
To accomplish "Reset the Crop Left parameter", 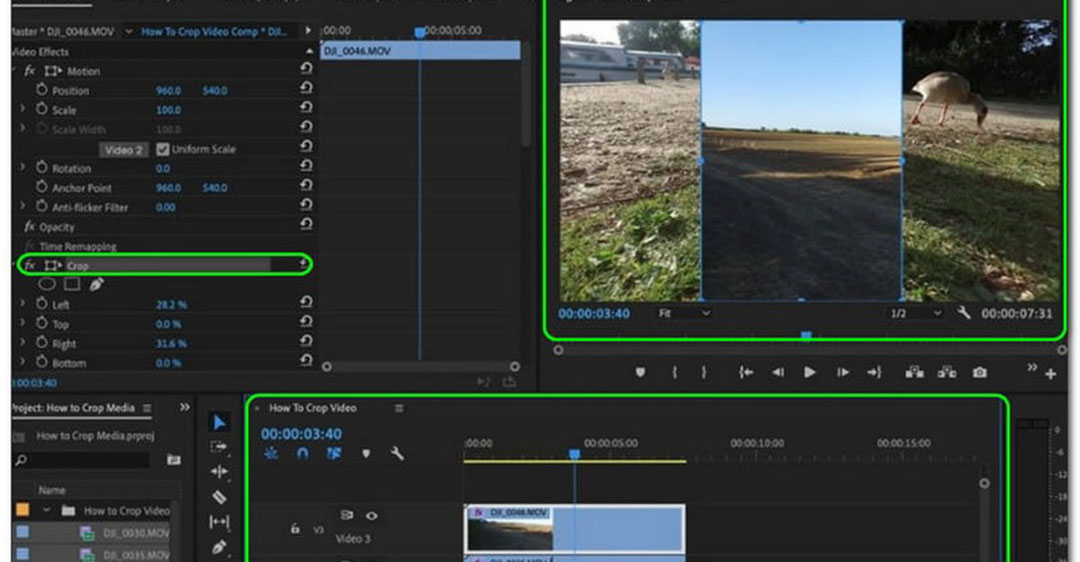I will [306, 302].
